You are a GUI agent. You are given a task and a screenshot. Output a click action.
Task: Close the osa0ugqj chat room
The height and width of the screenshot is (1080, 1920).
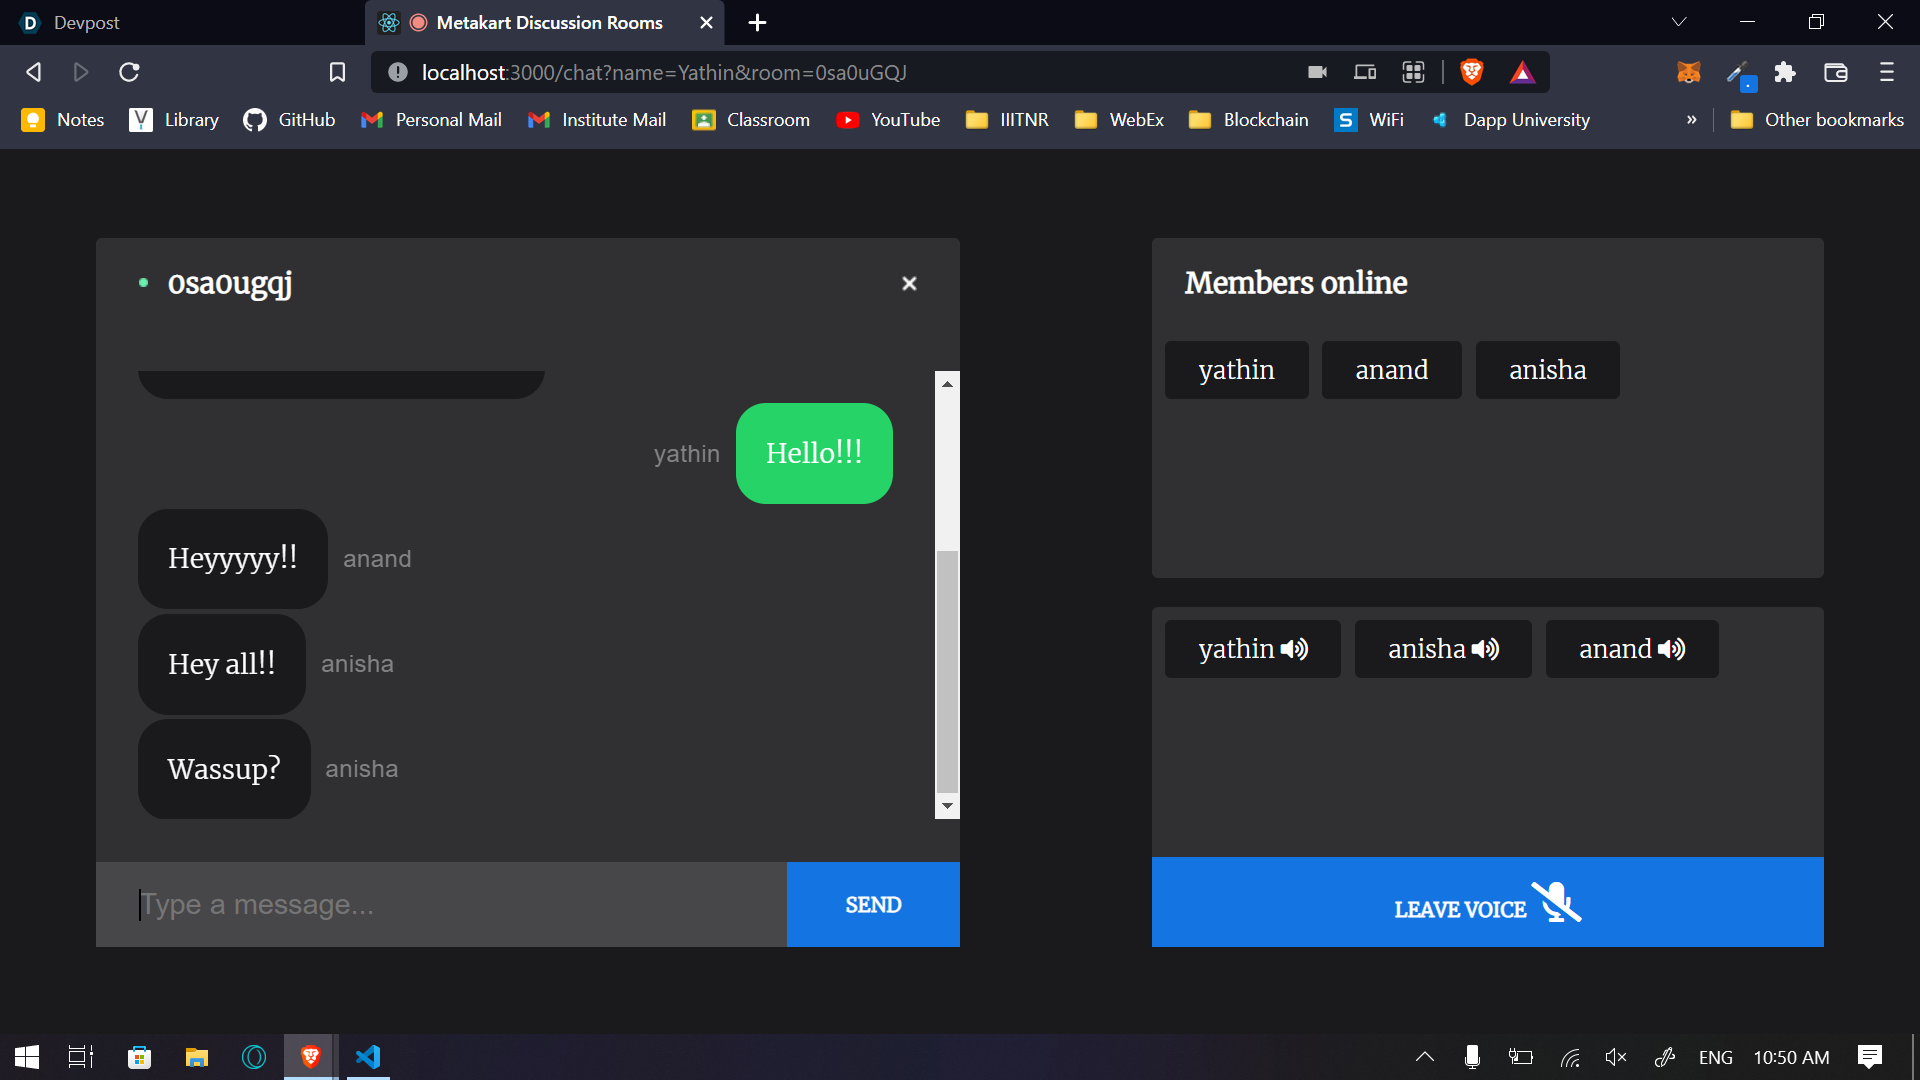click(x=909, y=284)
